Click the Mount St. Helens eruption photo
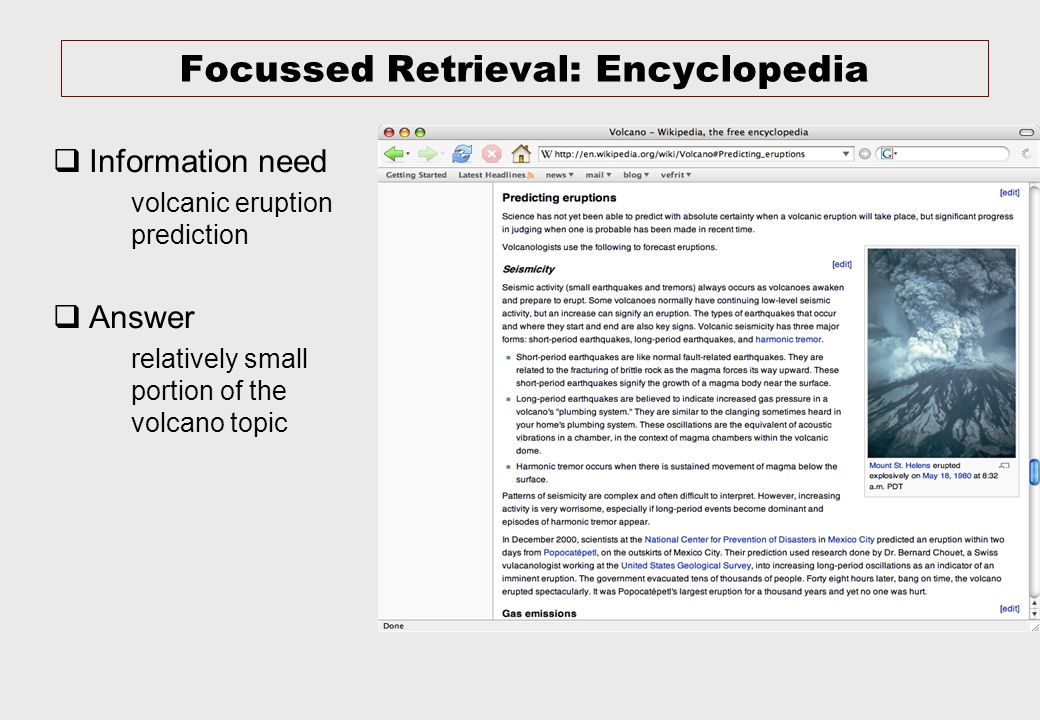Viewport: 1040px width, 720px height. (x=941, y=353)
